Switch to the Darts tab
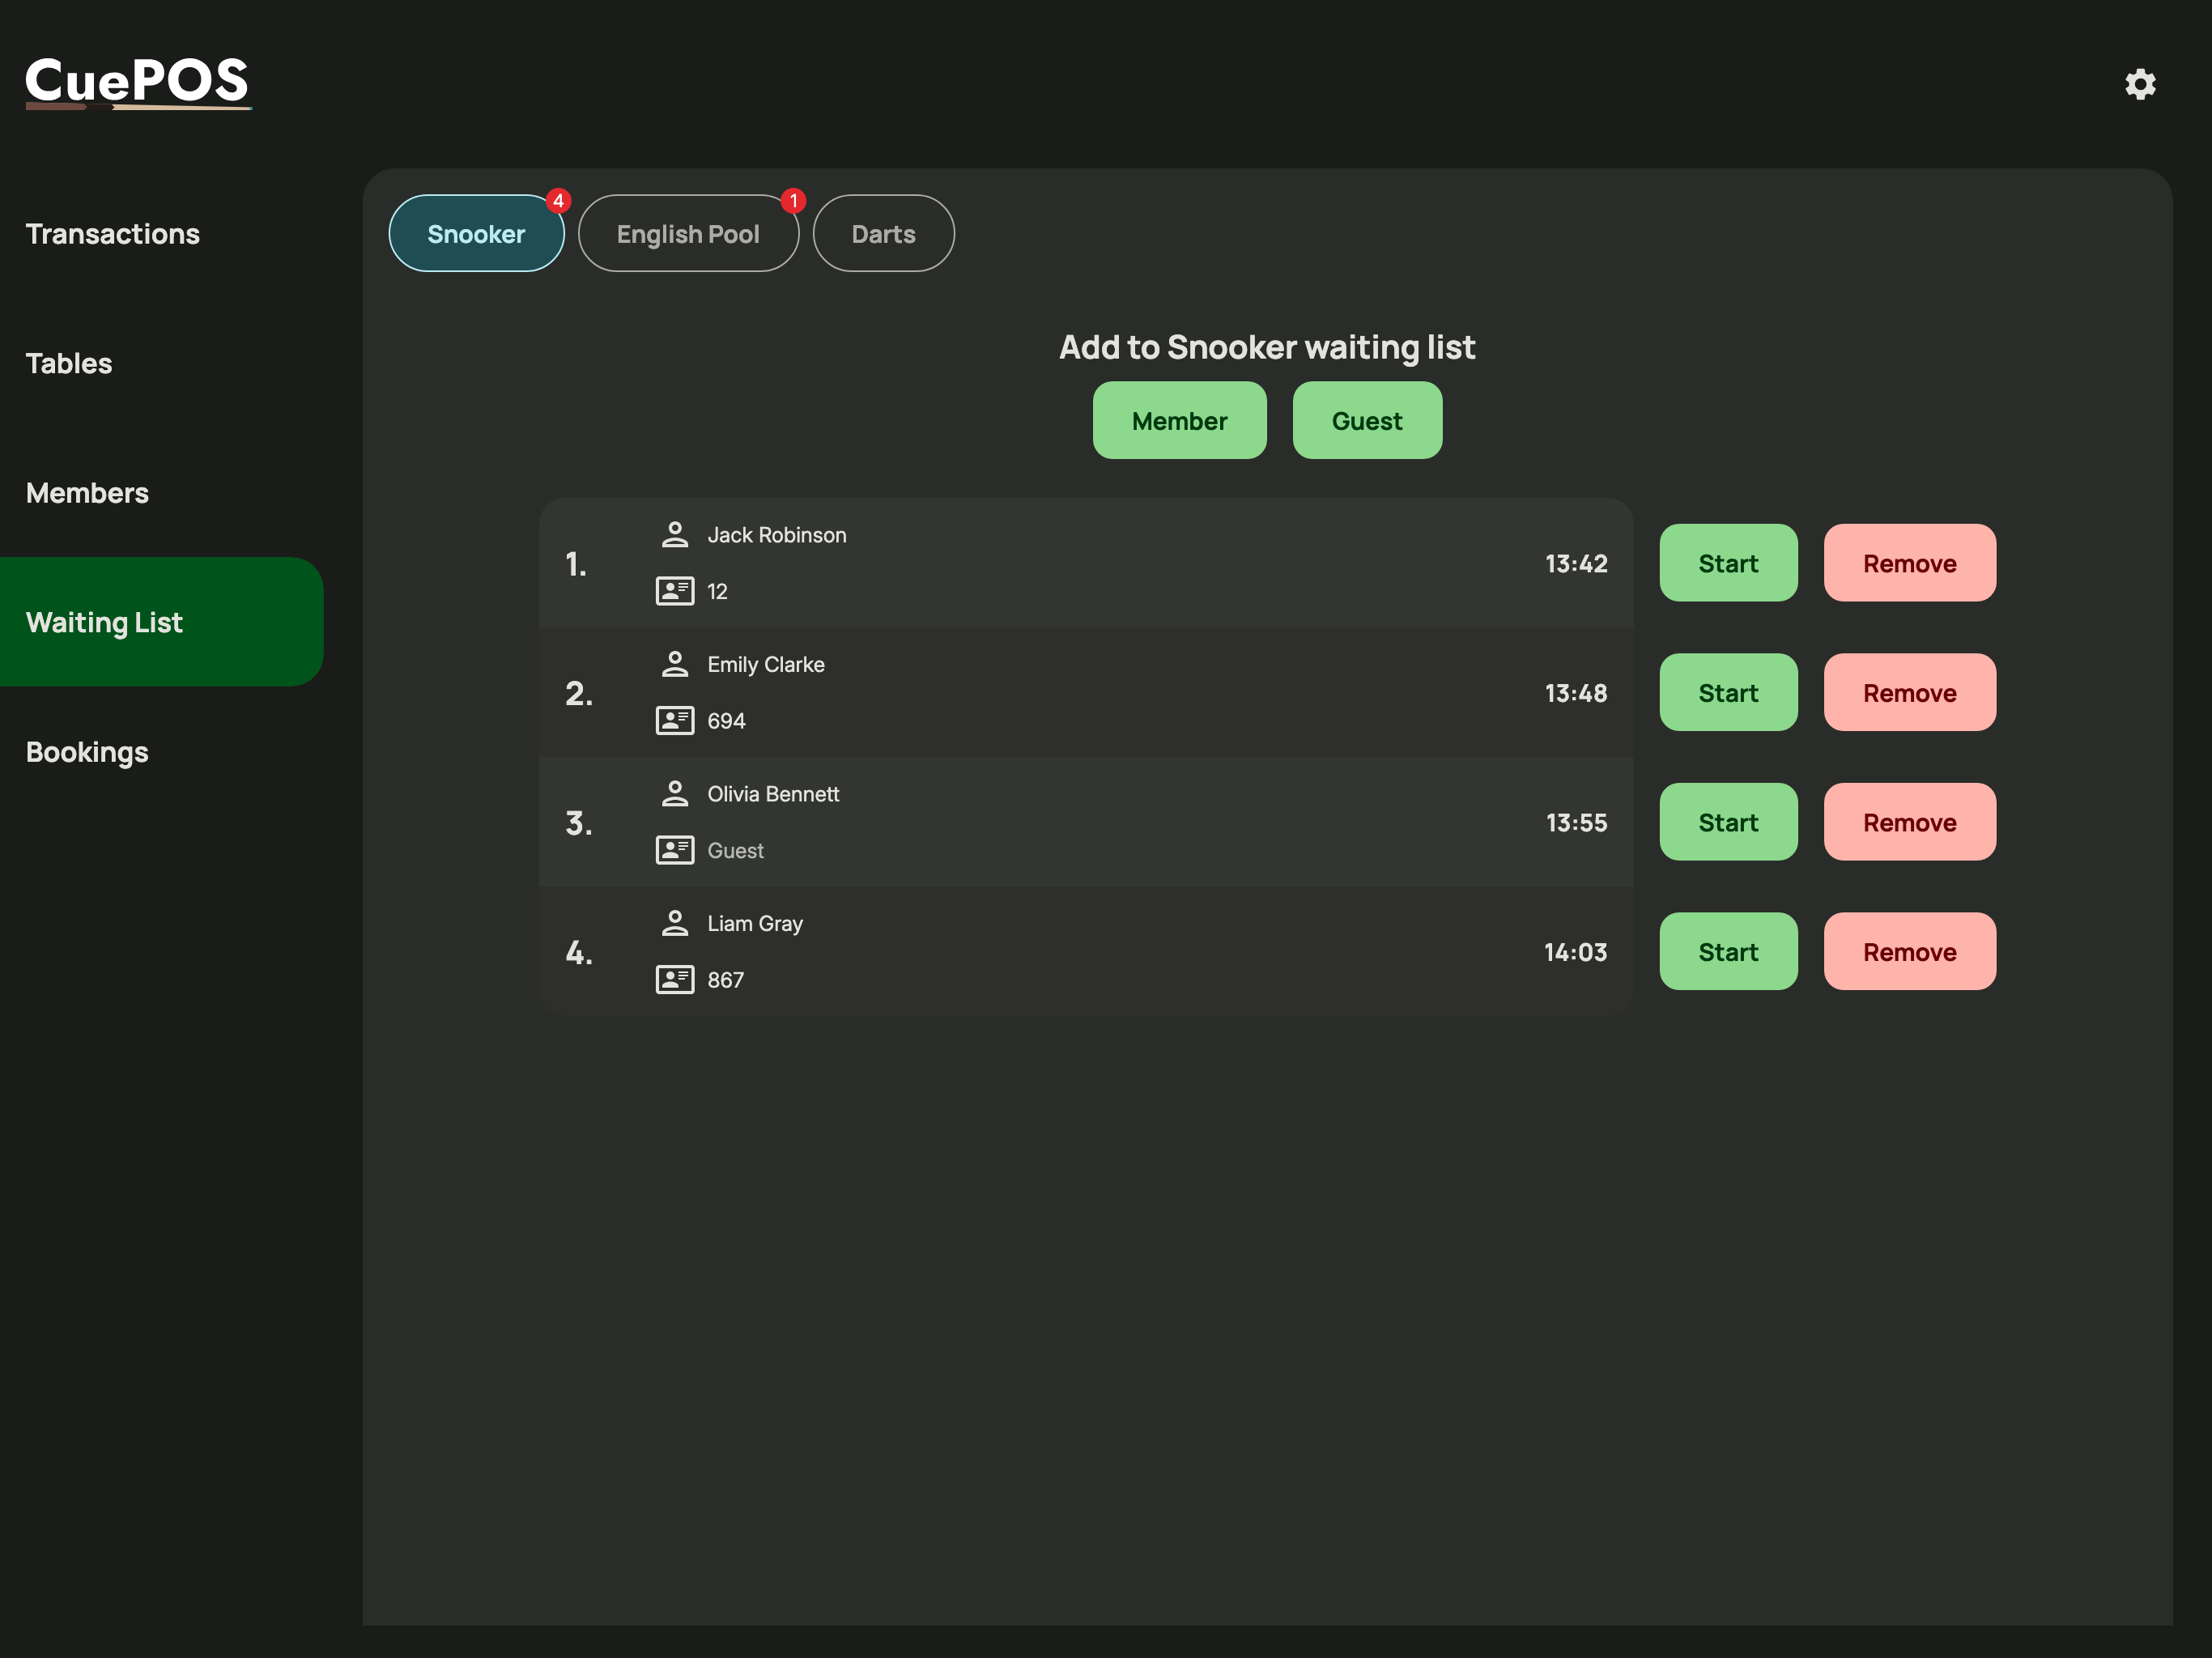 click(x=883, y=233)
